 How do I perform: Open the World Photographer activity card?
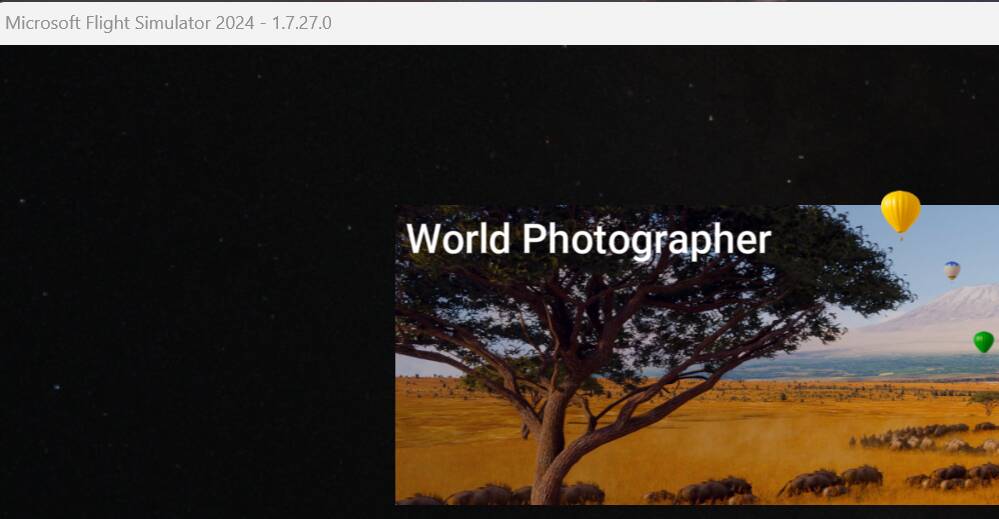(x=697, y=355)
